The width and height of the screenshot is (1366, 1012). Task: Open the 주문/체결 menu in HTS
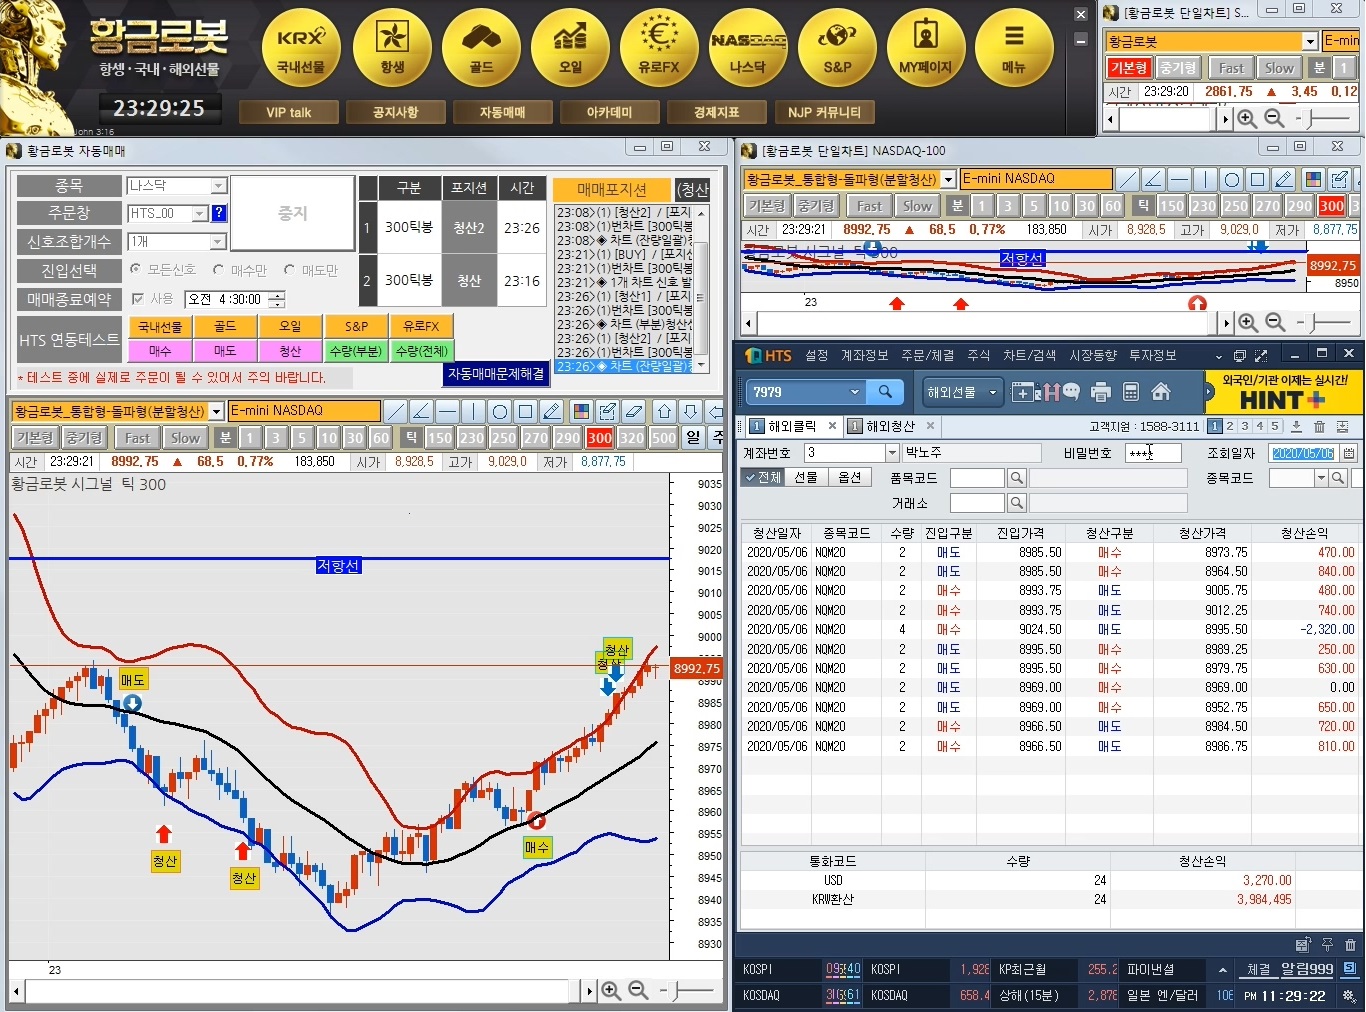927,355
